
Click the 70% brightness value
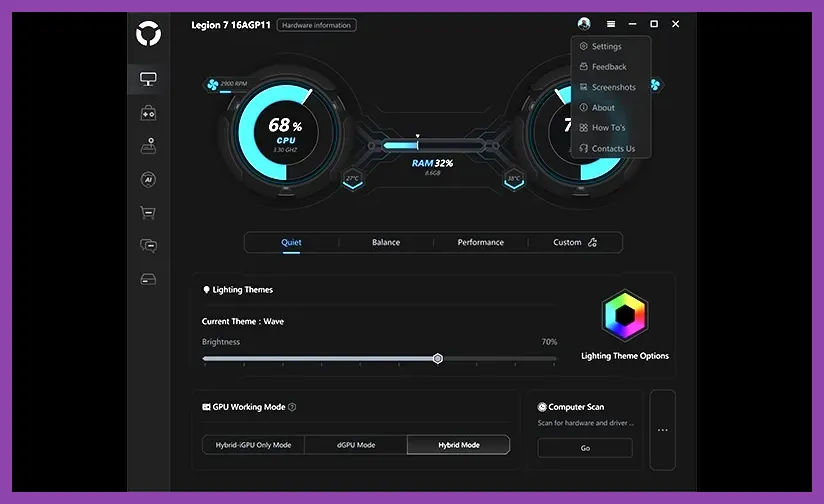[x=549, y=342]
